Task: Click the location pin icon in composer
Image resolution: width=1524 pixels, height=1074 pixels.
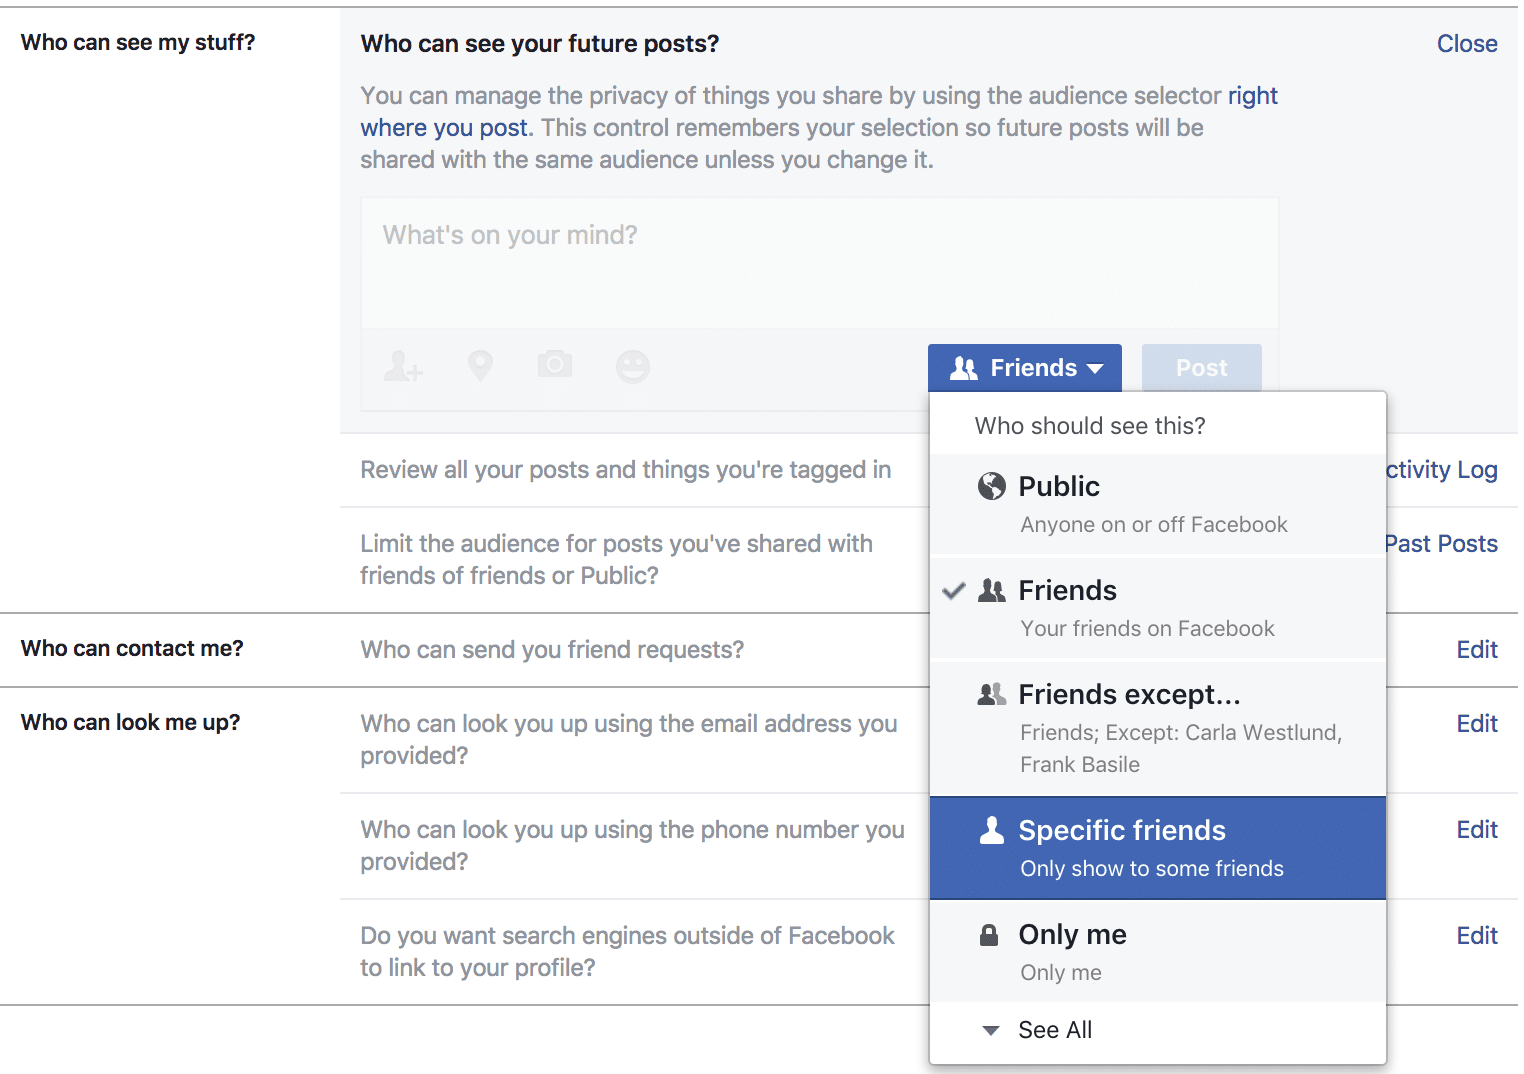Action: (x=480, y=366)
